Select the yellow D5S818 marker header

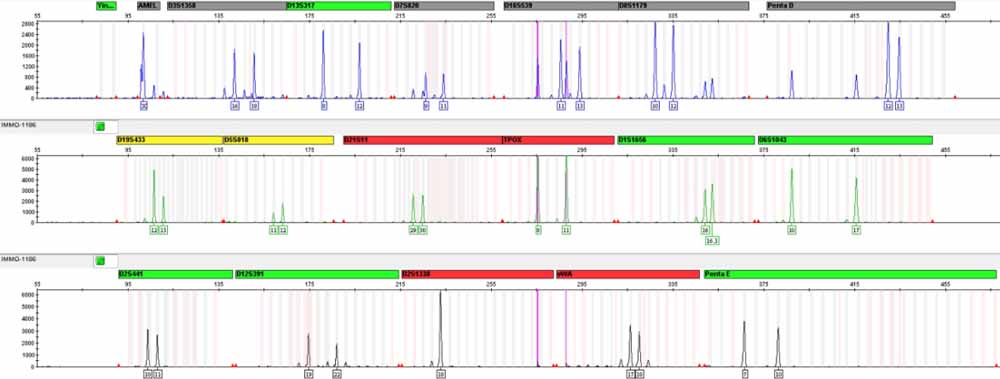click(278, 140)
